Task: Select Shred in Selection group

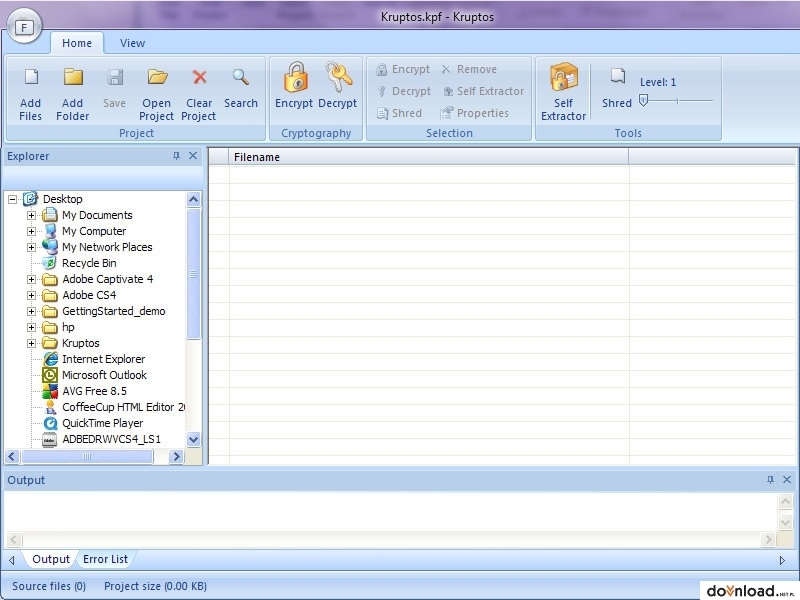Action: coord(399,113)
